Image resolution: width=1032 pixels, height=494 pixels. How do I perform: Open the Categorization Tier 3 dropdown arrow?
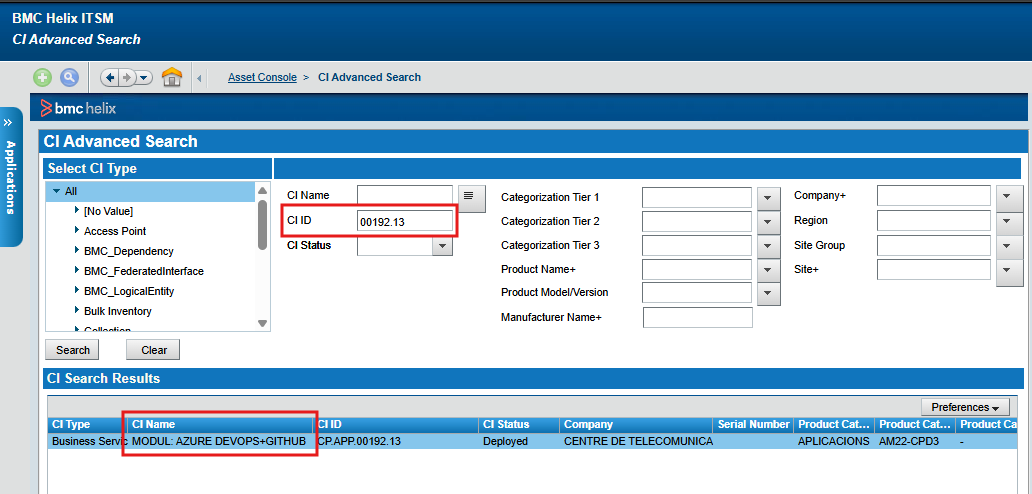pyautogui.click(x=768, y=247)
